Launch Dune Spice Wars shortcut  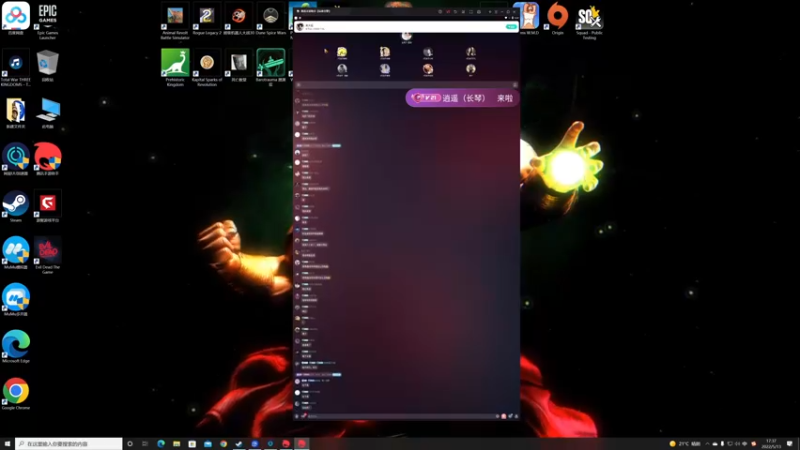pos(270,18)
